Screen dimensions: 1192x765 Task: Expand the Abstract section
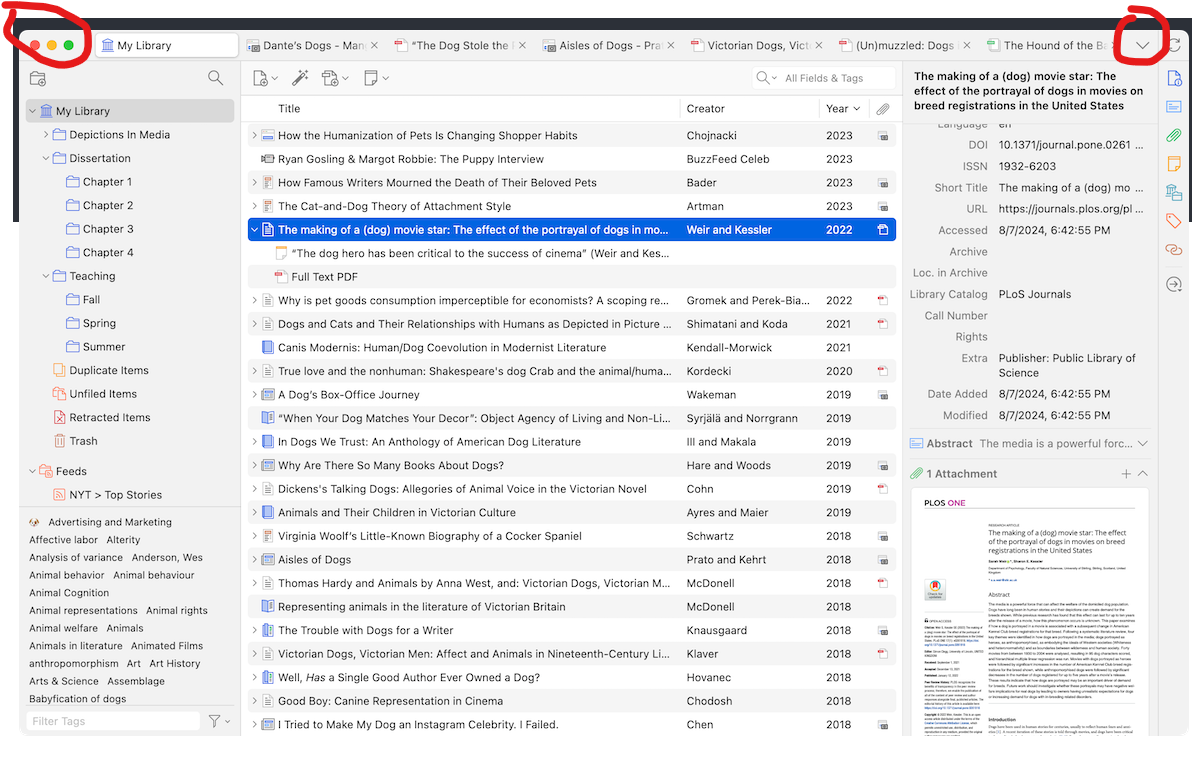[1143, 443]
